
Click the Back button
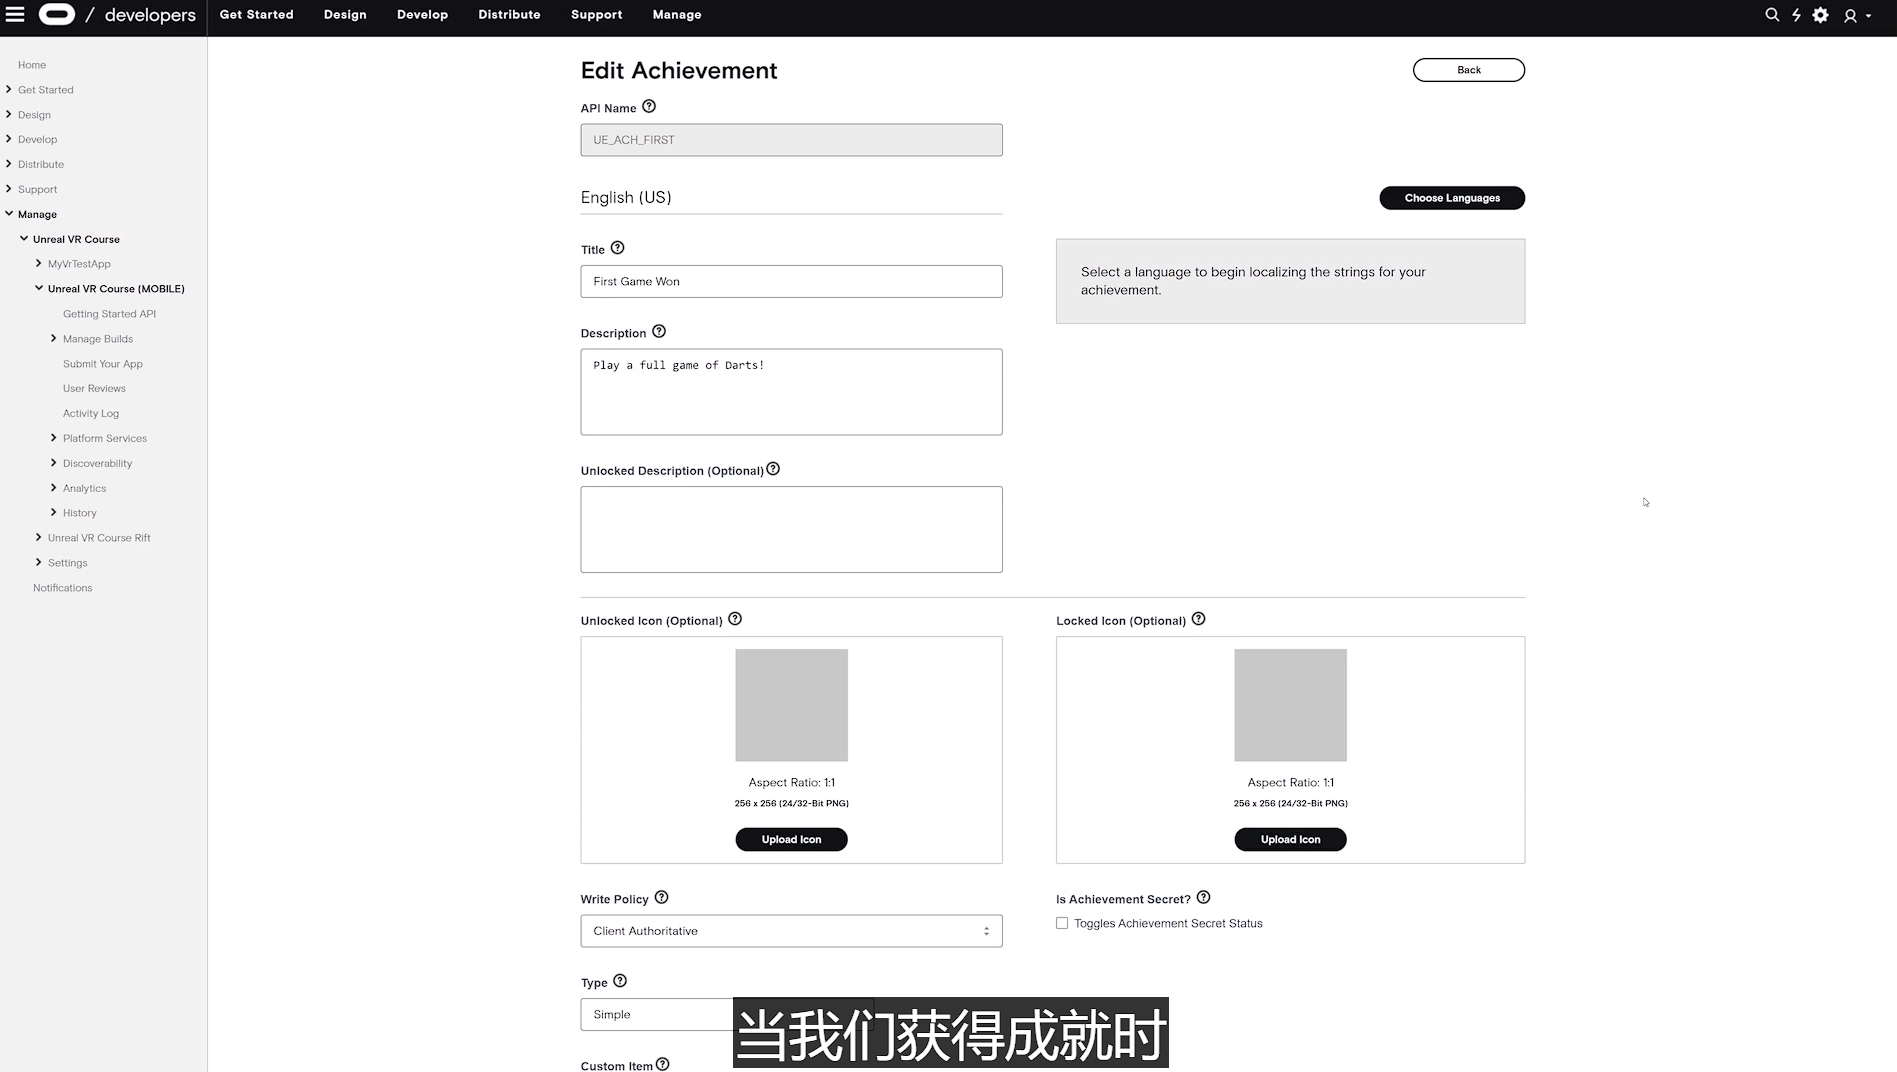1469,70
